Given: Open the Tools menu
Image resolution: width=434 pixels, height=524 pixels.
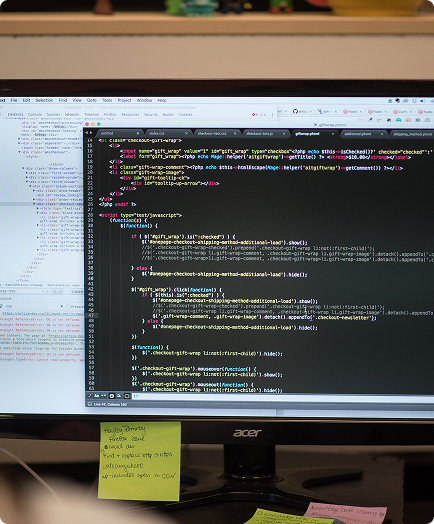Looking at the screenshot, I should click(x=107, y=100).
